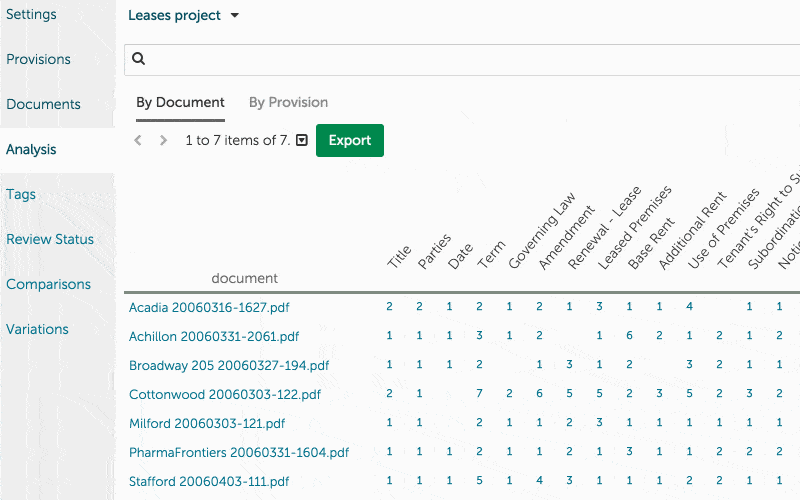Click the Title column header
This screenshot has height=500, width=800.
tap(399, 256)
